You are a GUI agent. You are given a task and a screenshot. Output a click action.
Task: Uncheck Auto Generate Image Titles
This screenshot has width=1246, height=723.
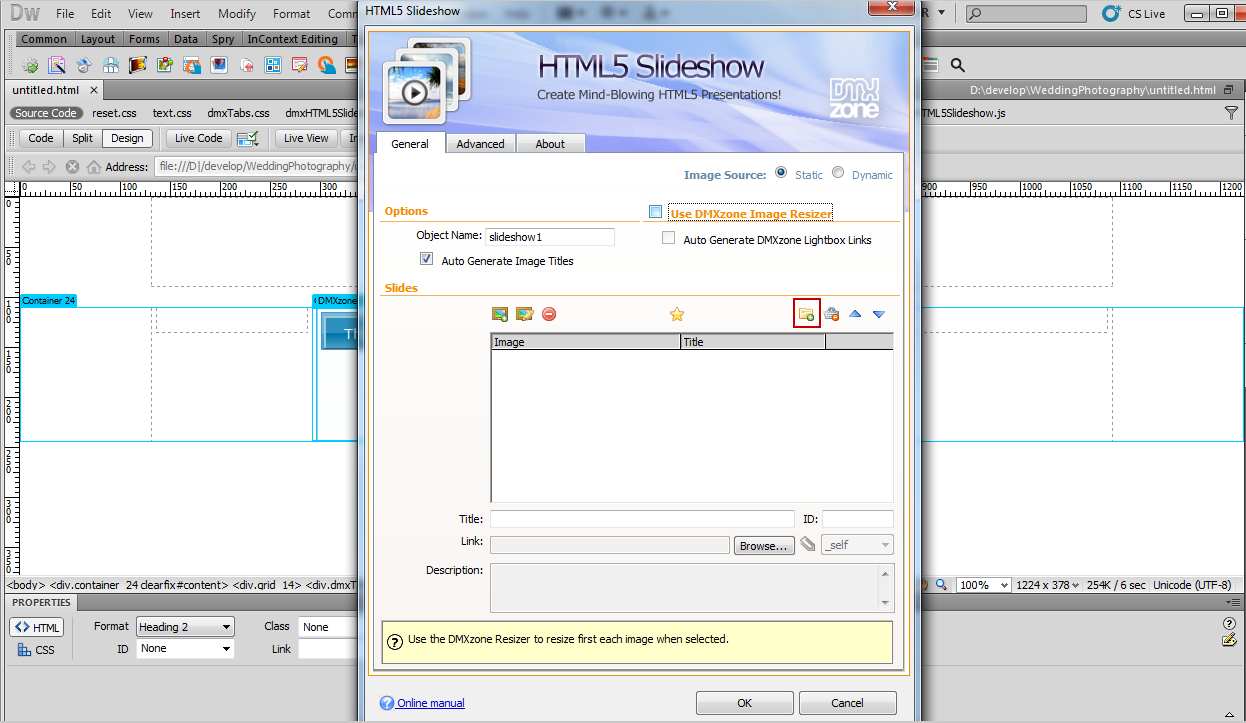click(x=427, y=259)
